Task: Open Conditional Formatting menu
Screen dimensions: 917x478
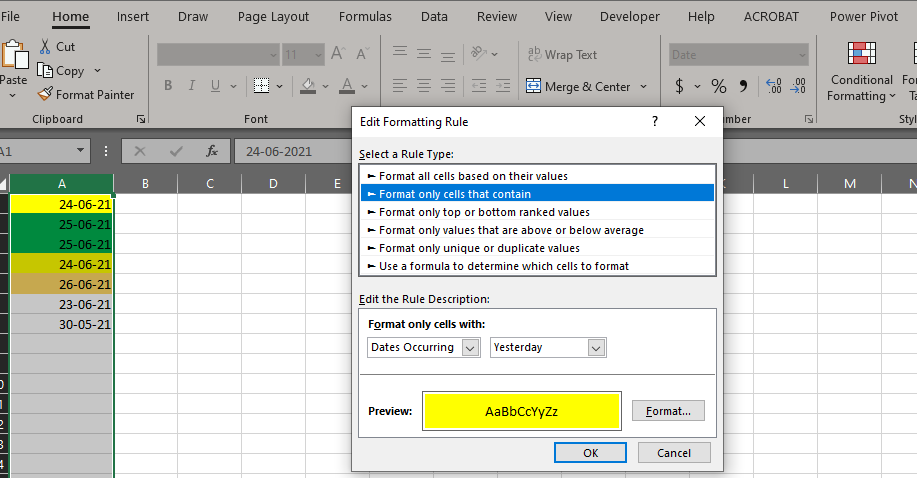Action: 861,71
